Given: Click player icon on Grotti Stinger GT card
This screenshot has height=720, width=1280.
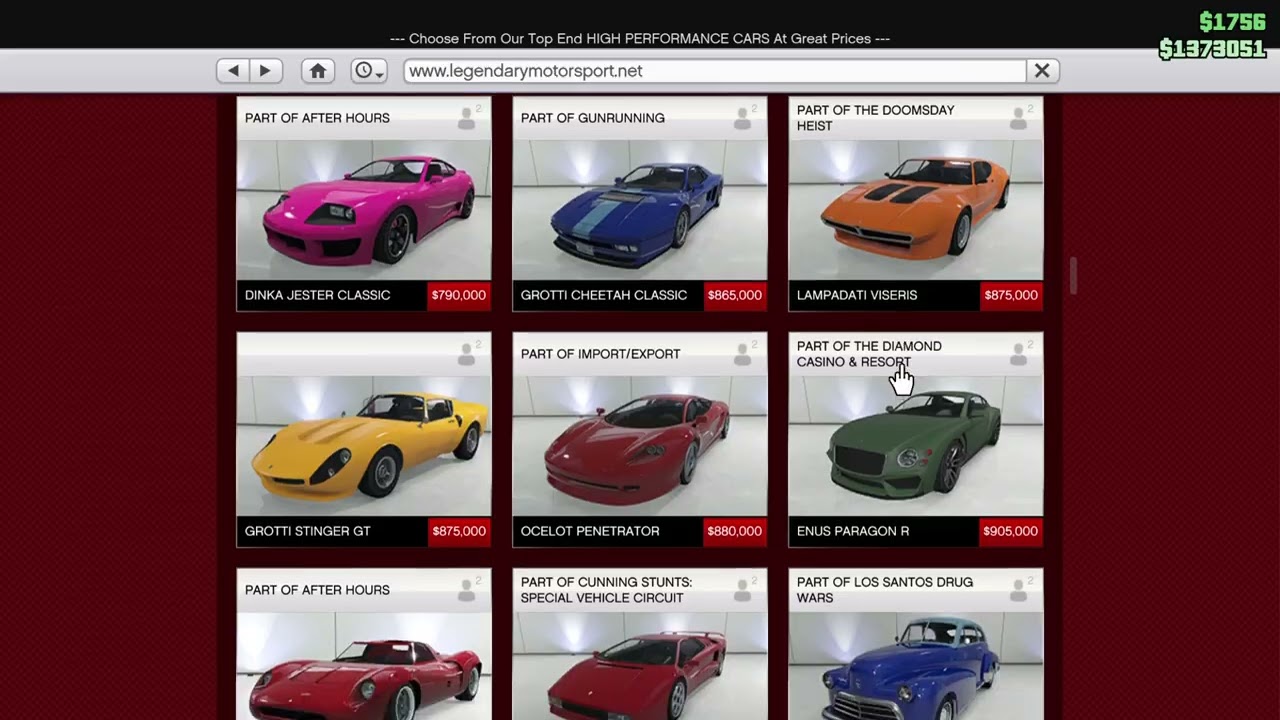Looking at the screenshot, I should [x=467, y=354].
